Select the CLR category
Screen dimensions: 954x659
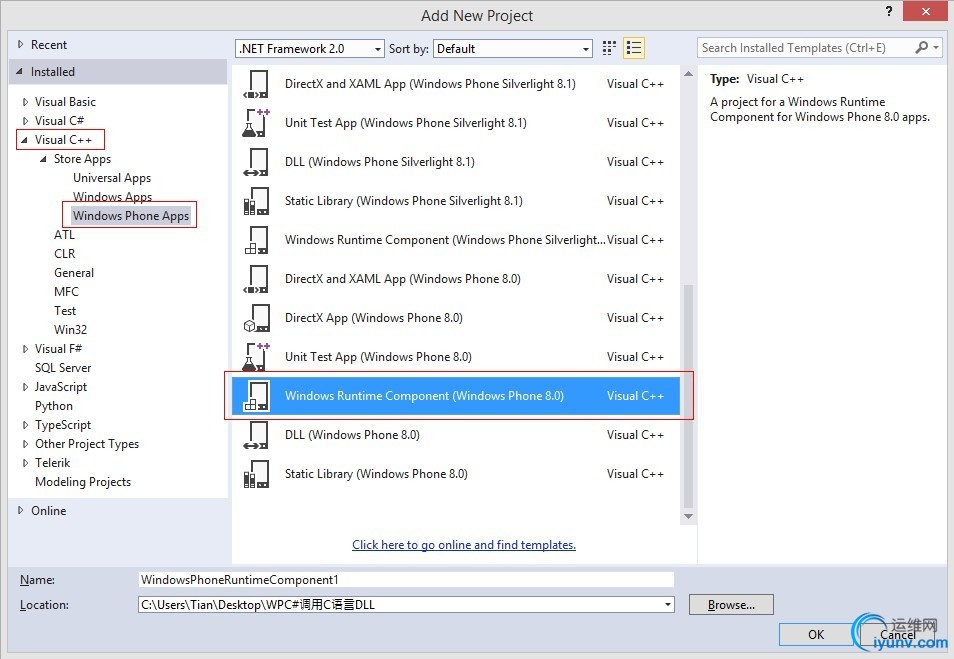tap(64, 254)
